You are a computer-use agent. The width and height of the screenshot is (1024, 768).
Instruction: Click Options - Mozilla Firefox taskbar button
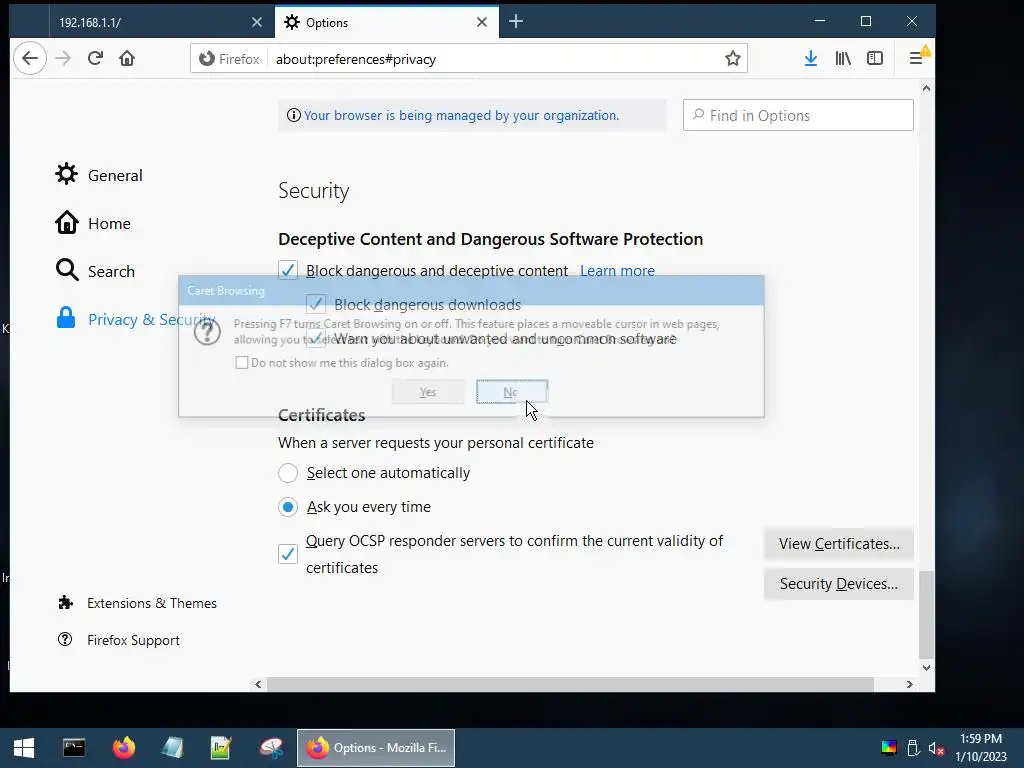point(376,748)
